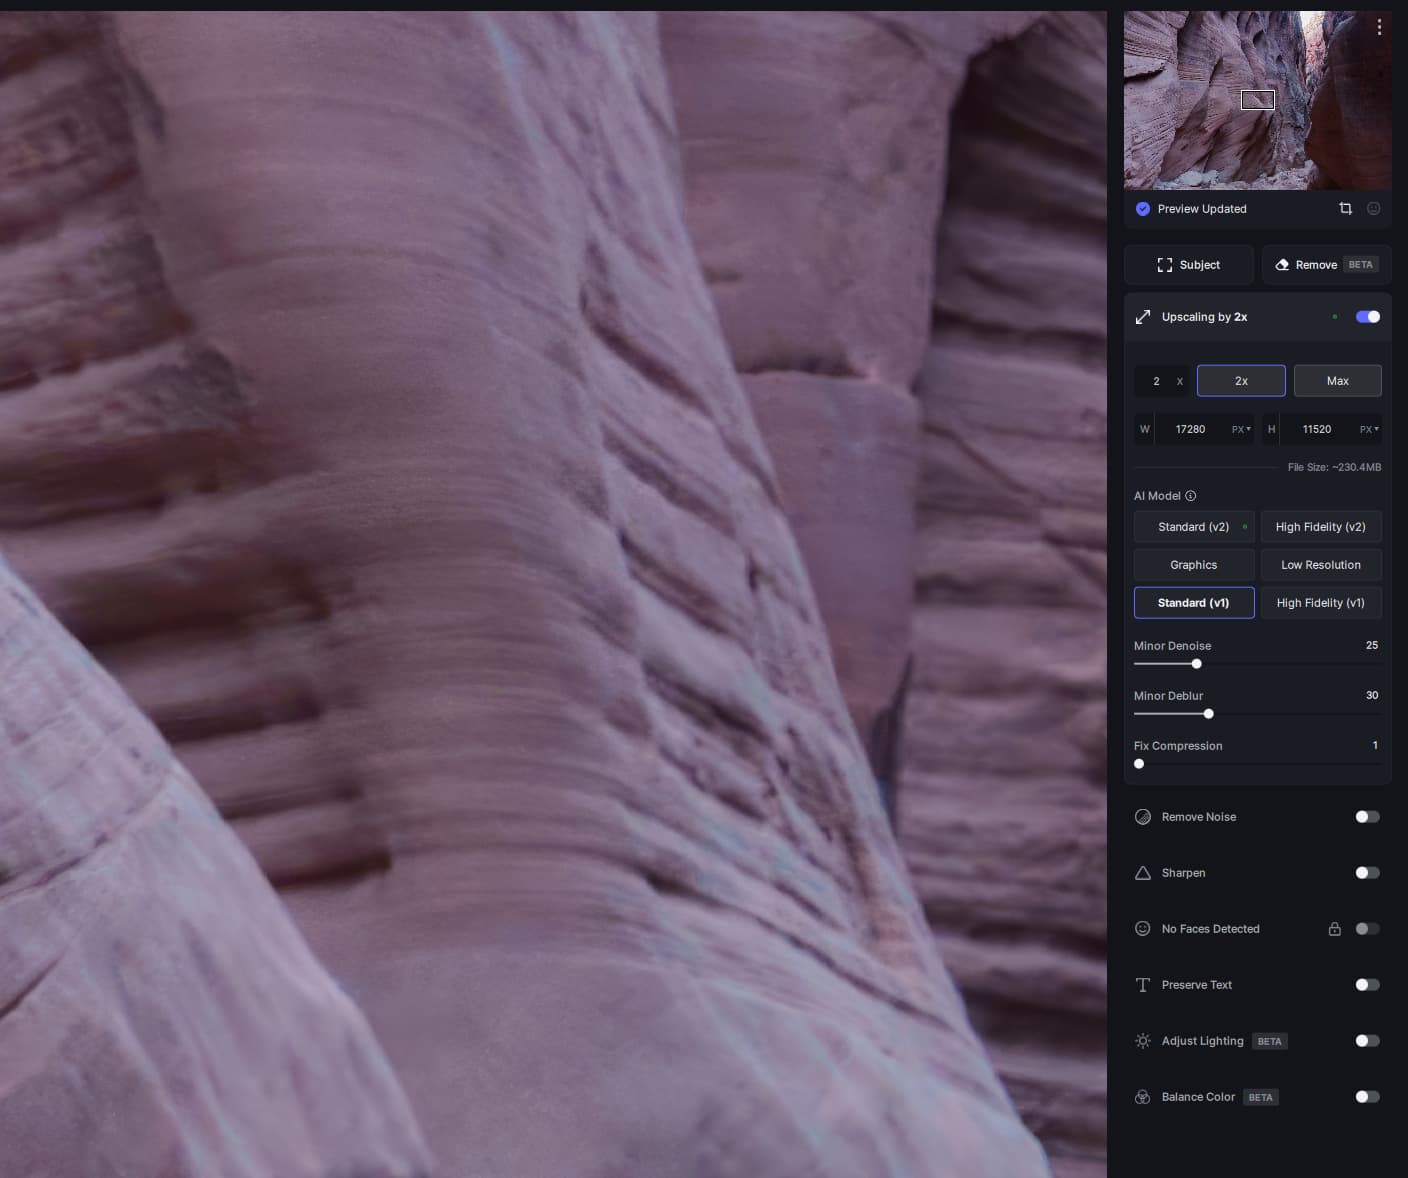
Task: Select the Subject button
Action: click(1189, 265)
